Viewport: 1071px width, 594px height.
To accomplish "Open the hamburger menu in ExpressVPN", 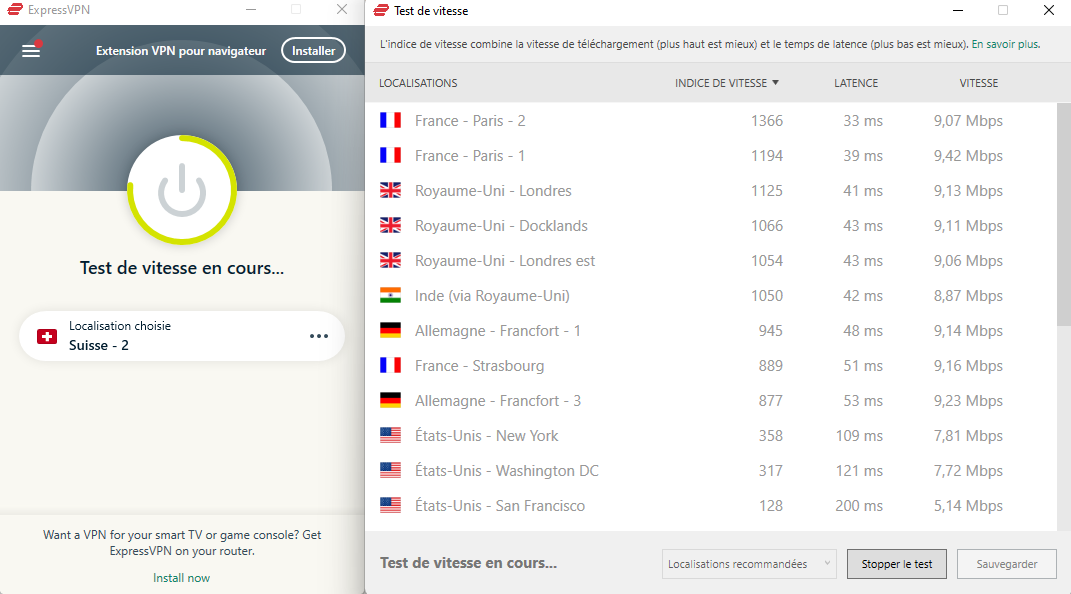I will 31,50.
